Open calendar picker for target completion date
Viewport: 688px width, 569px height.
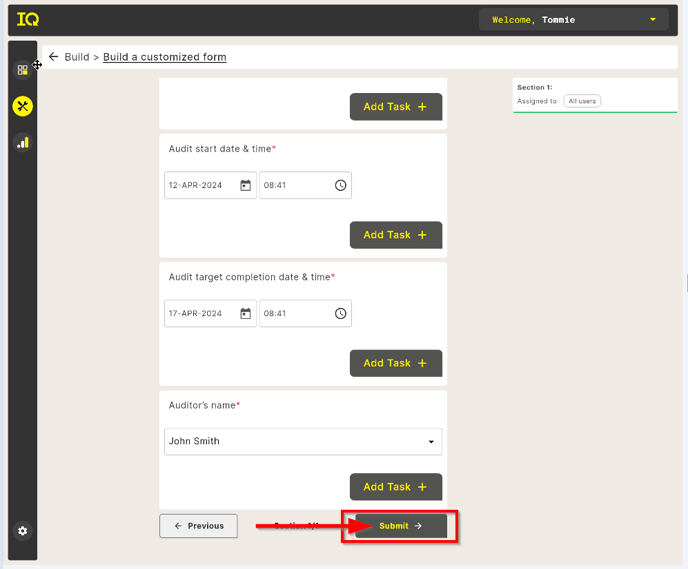(245, 313)
